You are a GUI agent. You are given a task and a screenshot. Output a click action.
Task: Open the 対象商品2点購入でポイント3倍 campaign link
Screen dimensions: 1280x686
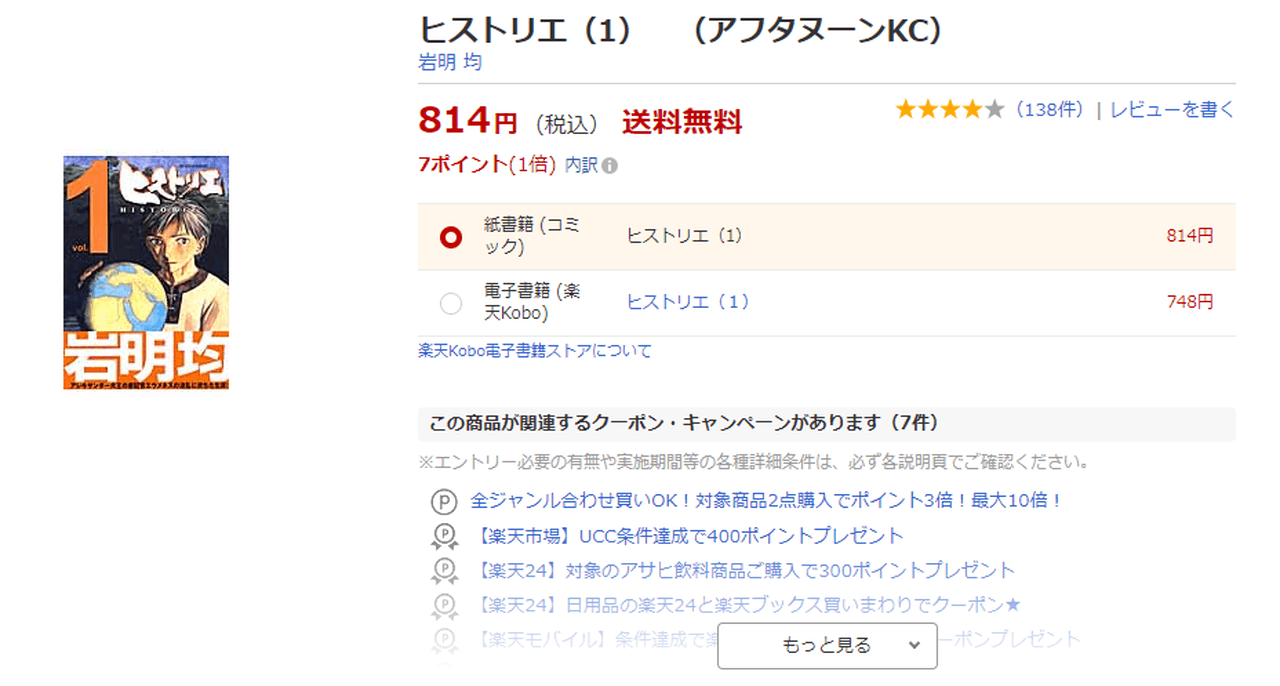pyautogui.click(x=766, y=501)
